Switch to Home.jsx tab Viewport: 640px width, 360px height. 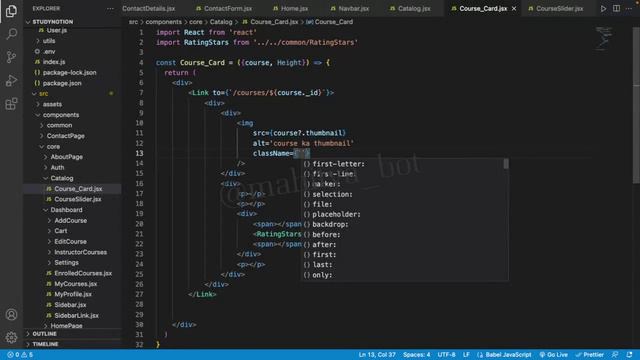[x=290, y=9]
